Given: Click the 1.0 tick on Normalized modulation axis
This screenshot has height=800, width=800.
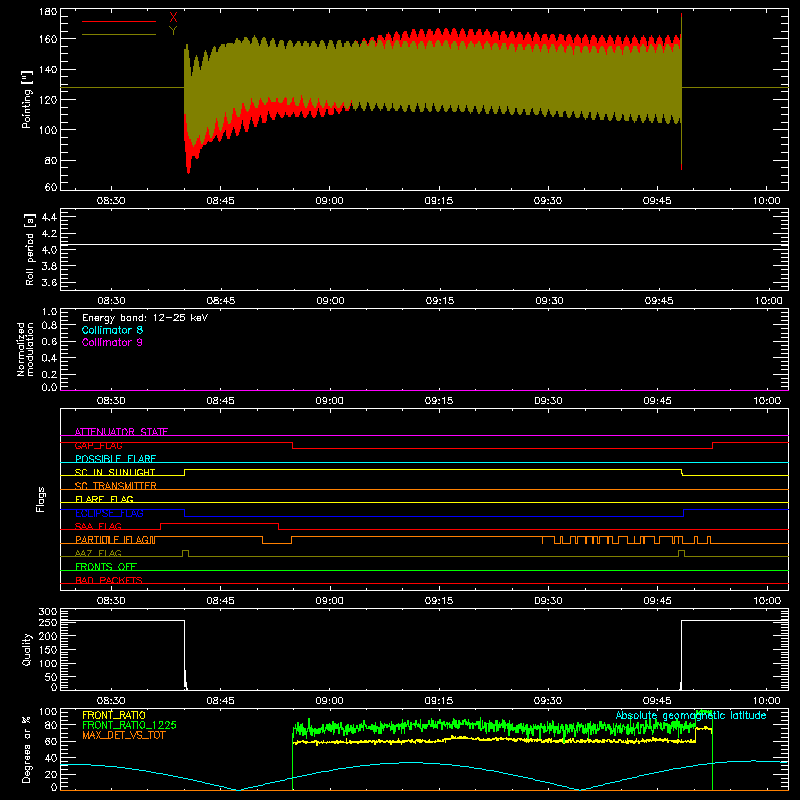Looking at the screenshot, I should coord(49,312).
